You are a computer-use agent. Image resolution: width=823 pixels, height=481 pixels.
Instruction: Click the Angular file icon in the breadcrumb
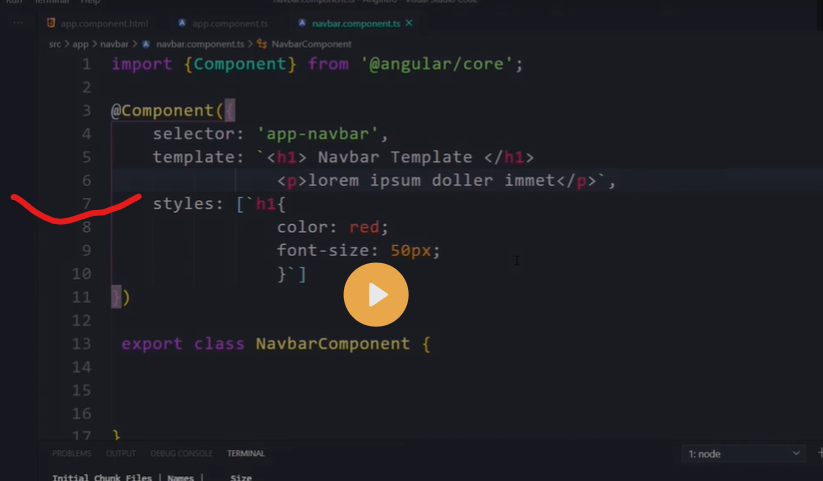click(x=147, y=44)
